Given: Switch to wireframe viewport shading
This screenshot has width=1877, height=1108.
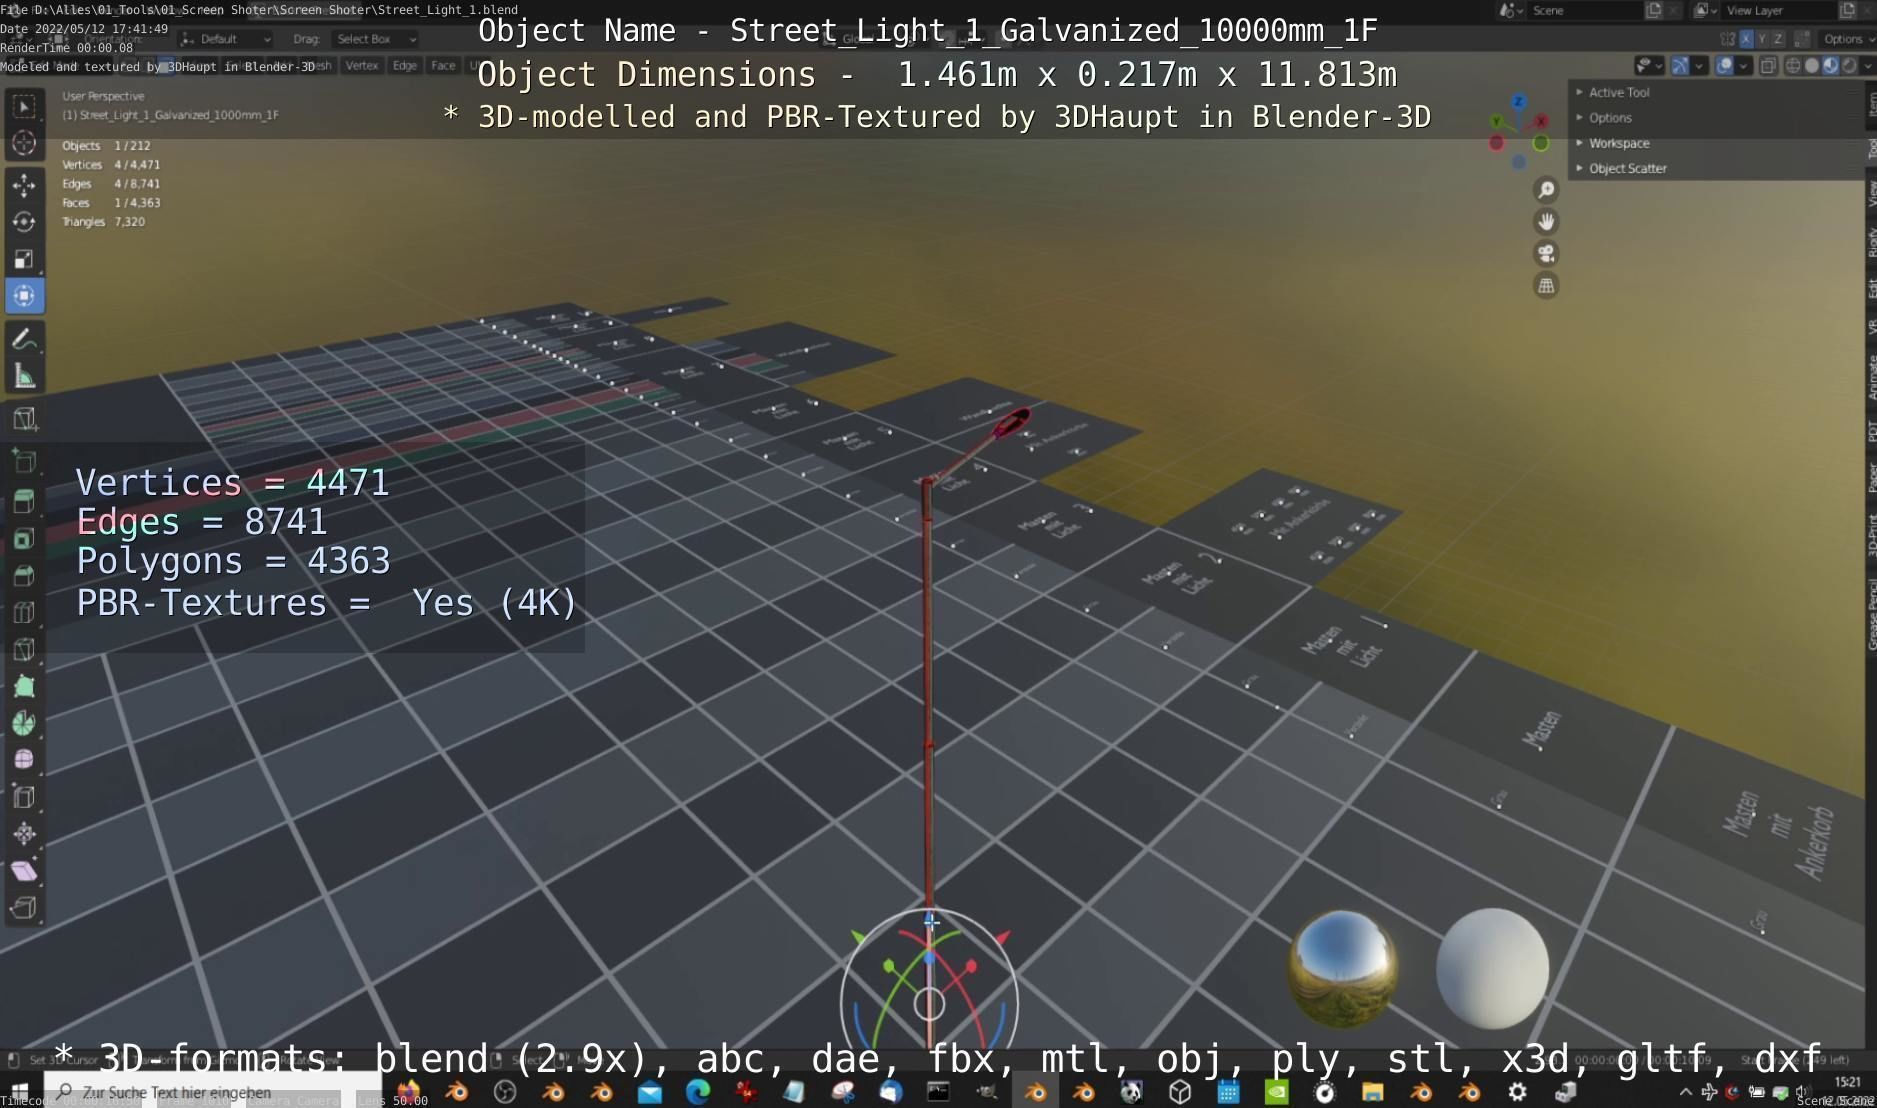Looking at the screenshot, I should pyautogui.click(x=1792, y=66).
